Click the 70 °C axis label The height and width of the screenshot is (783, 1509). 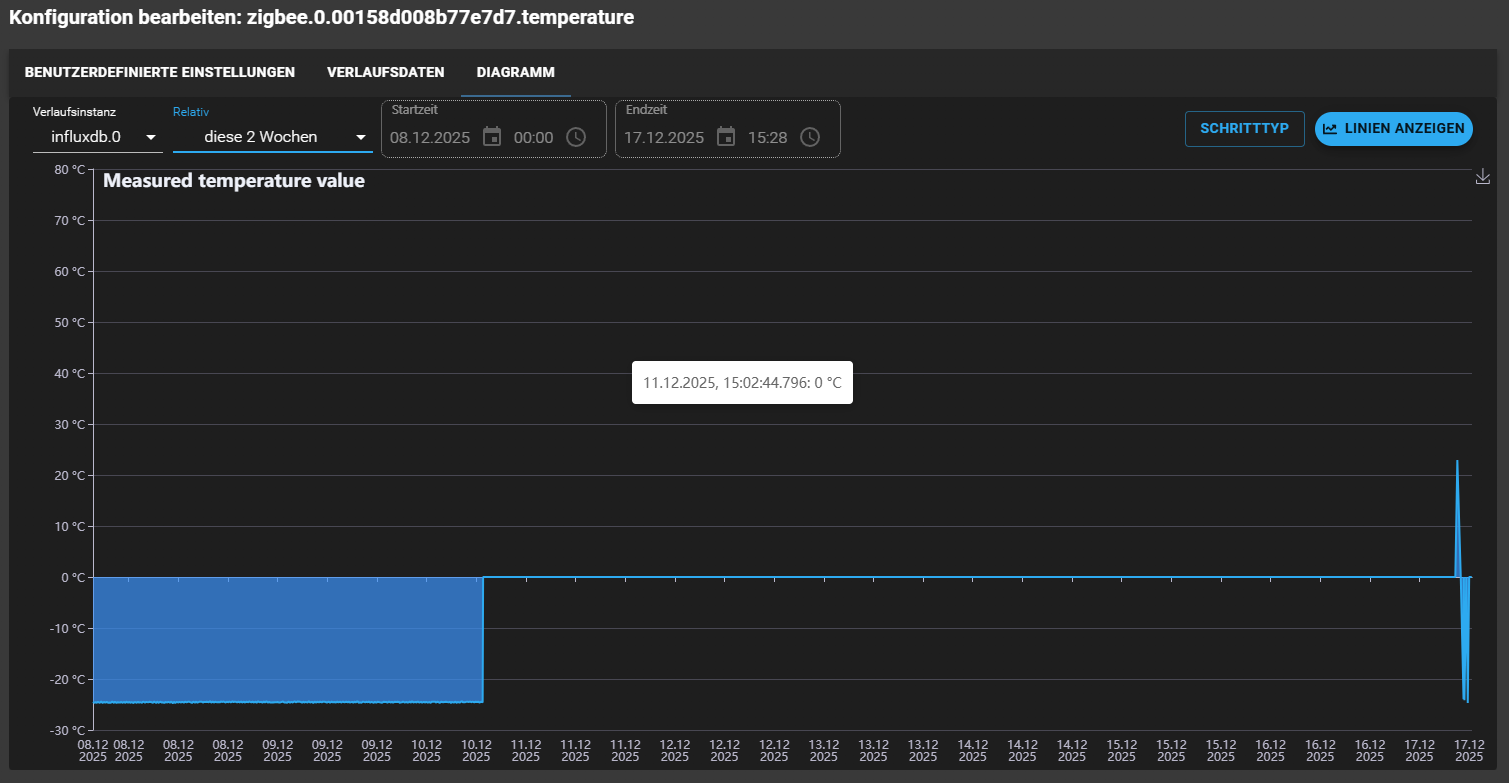tap(70, 220)
